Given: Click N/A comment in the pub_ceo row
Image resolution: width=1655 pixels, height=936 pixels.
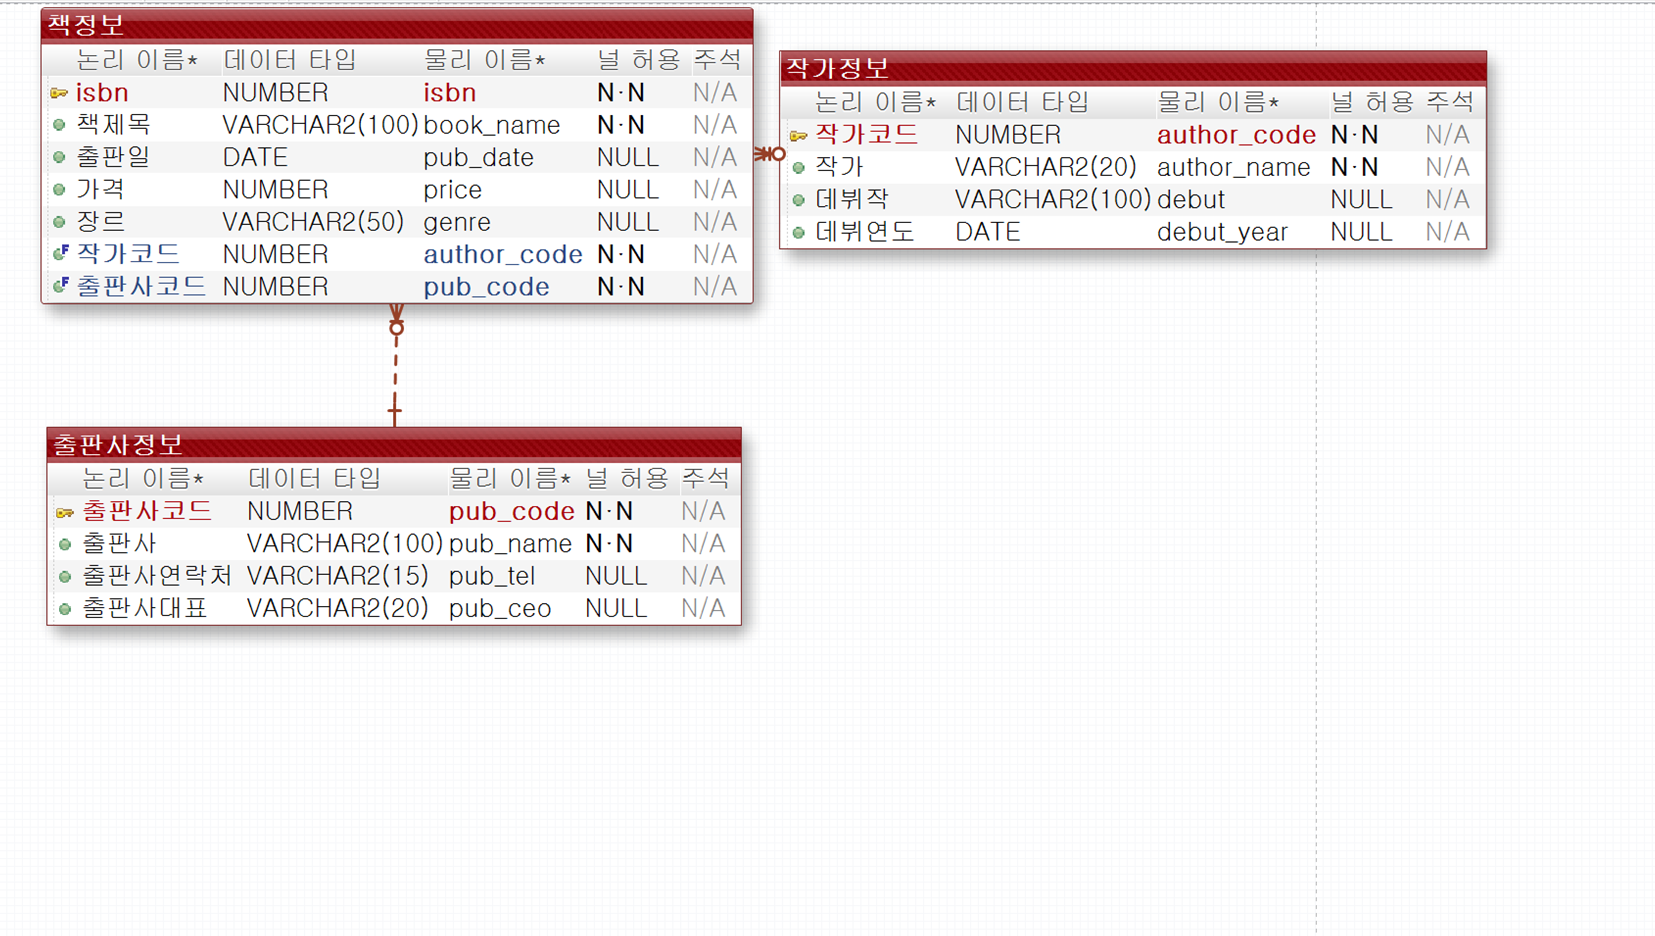Looking at the screenshot, I should click(704, 608).
